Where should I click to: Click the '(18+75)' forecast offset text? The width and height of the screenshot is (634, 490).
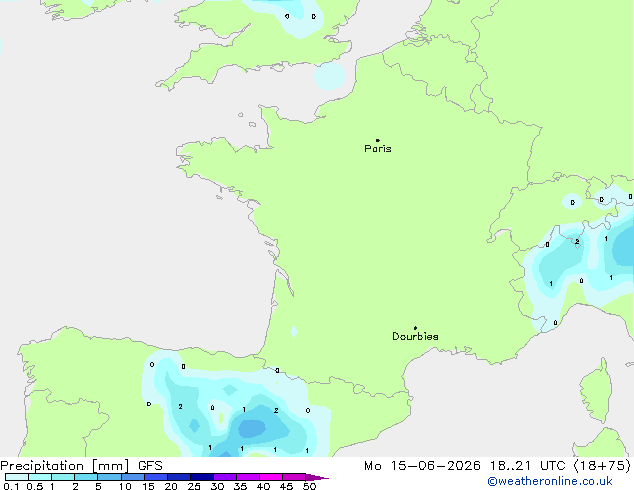[x=602, y=466]
